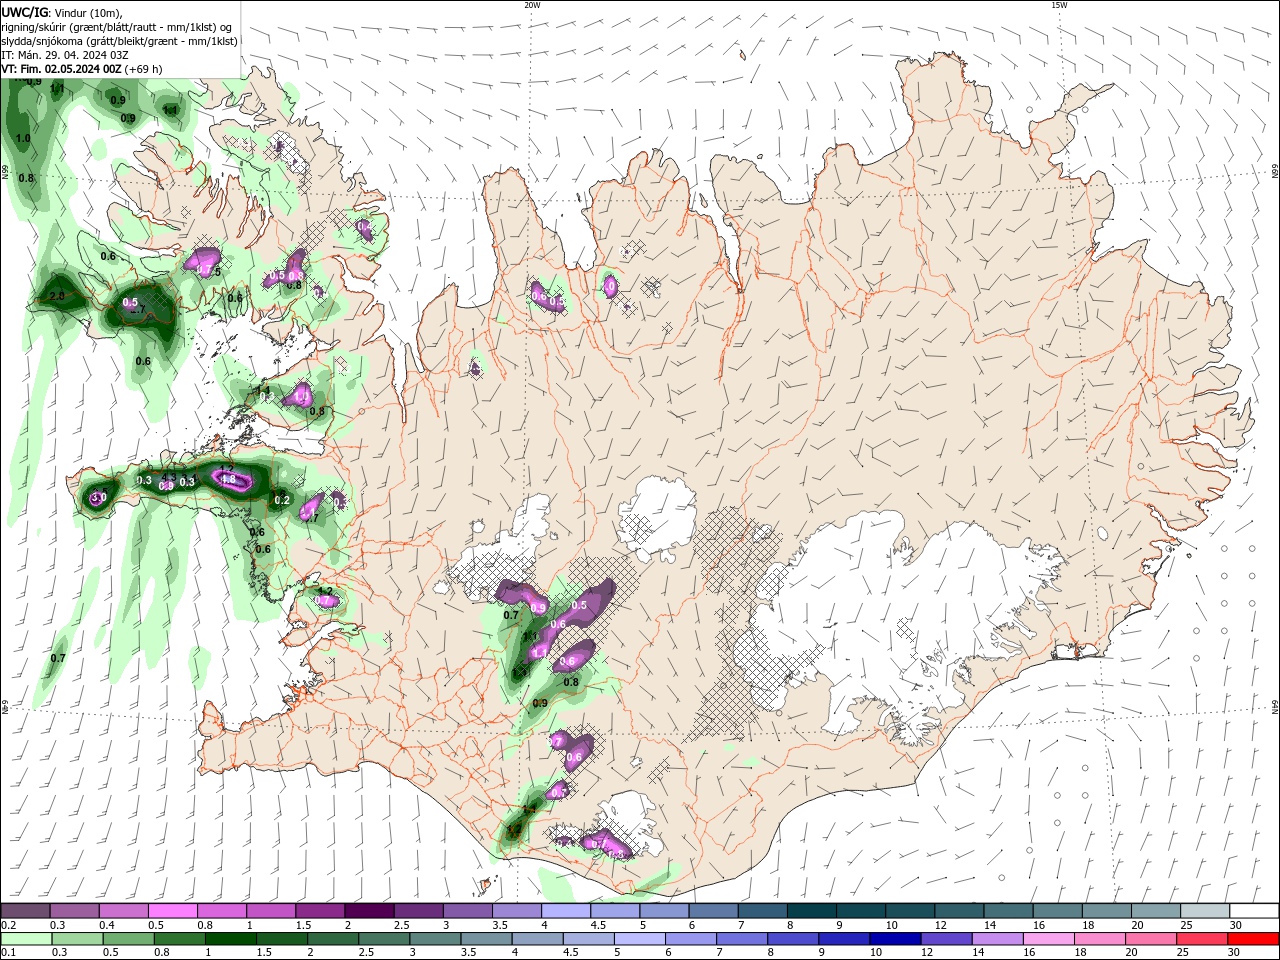1280x960 pixels.
Task: Click the dark blue lower swatch between 10 and 12
Action: tap(895, 939)
